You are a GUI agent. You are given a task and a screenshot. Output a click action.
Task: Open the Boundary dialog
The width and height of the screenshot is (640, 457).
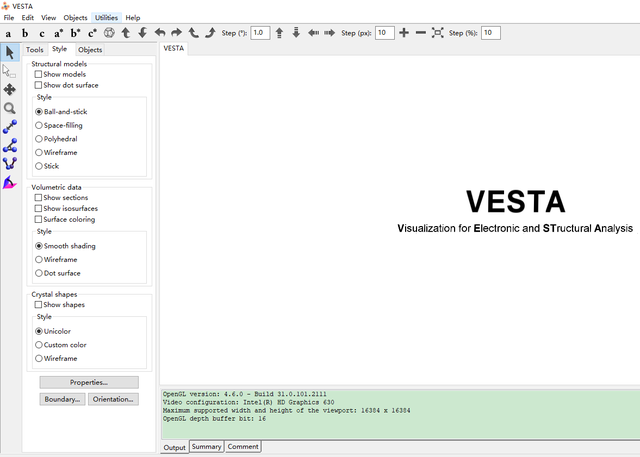[x=62, y=399]
